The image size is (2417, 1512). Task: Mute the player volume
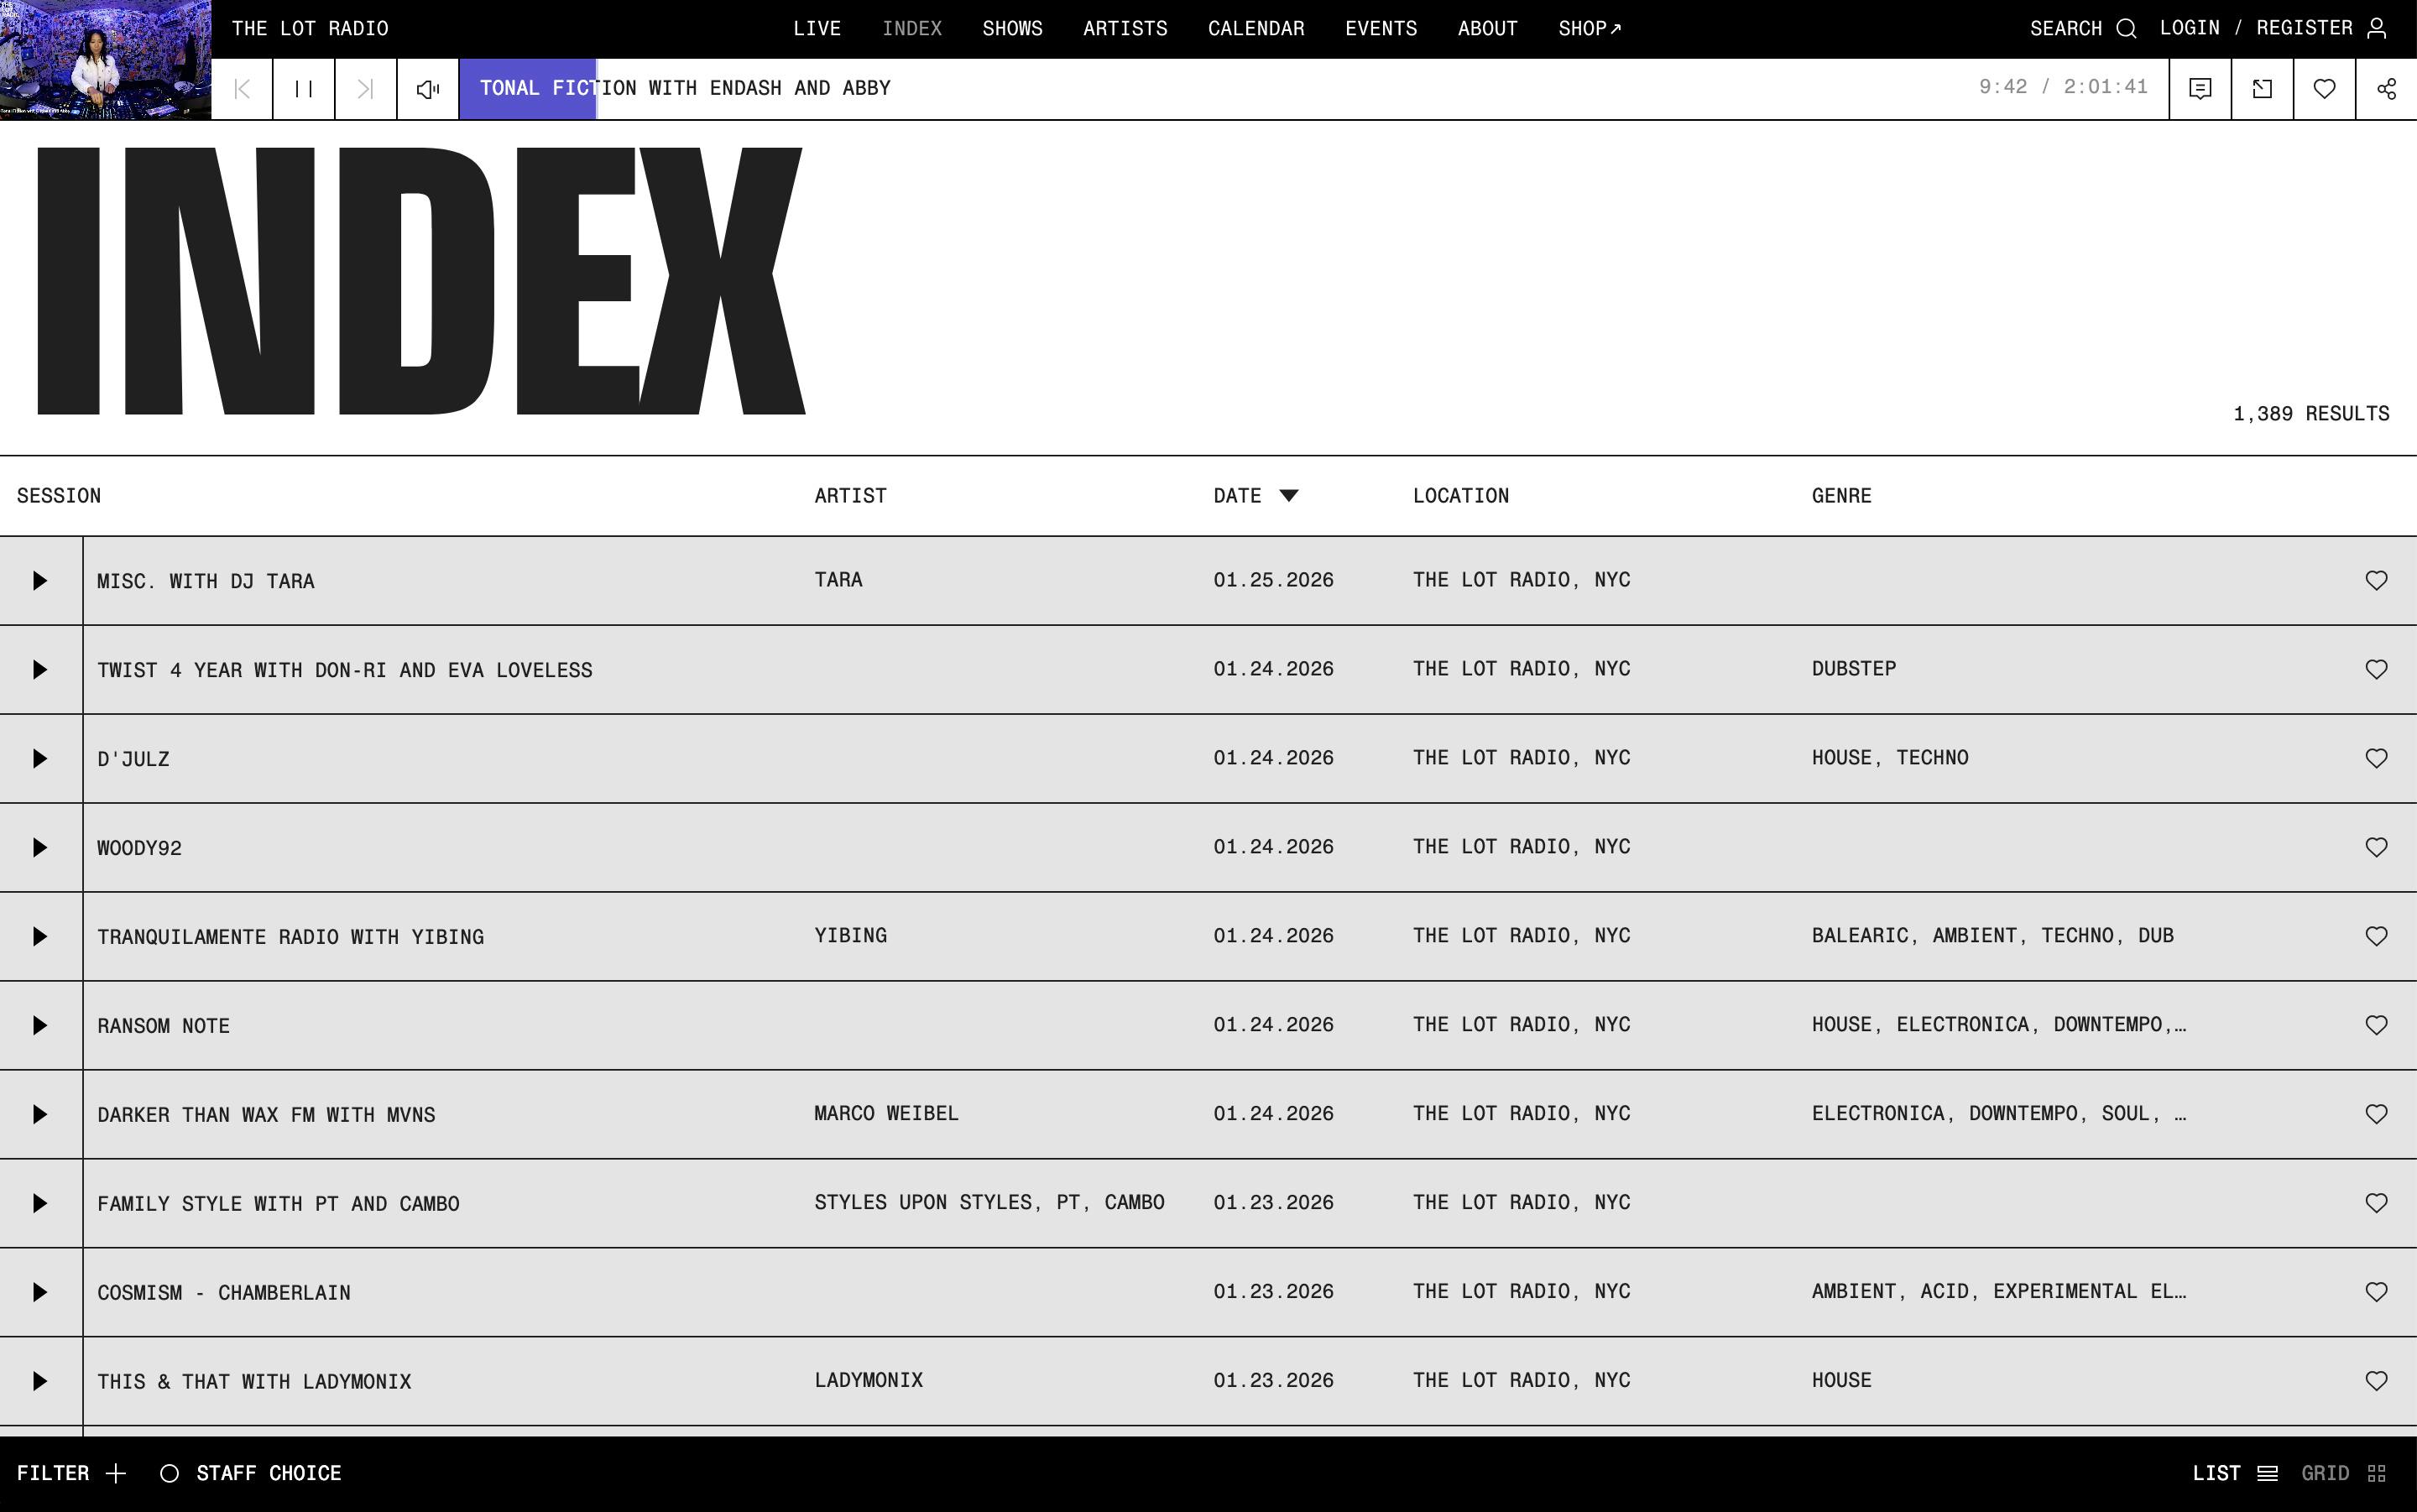(x=428, y=89)
